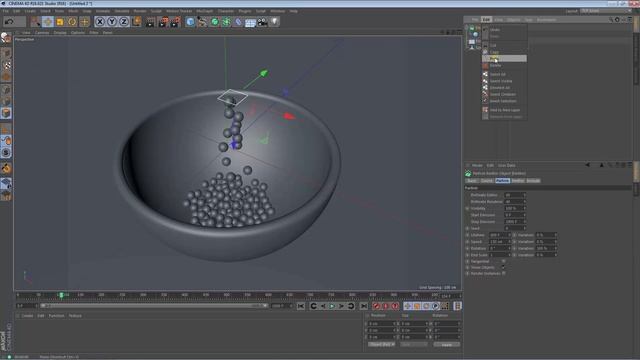Go to start of animation button
The width and height of the screenshot is (640, 360).
point(301,306)
